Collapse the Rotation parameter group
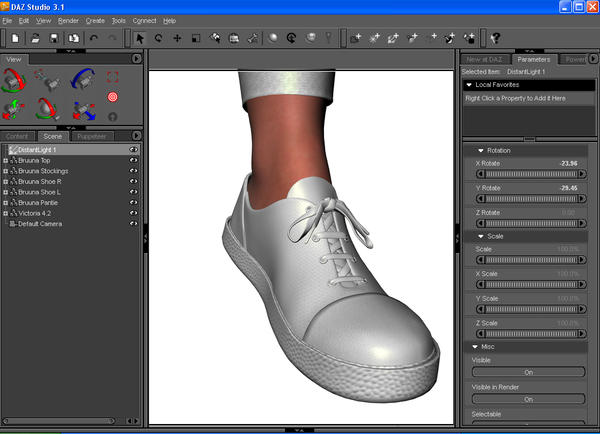Screen dimensions: 600x434 click(x=481, y=150)
